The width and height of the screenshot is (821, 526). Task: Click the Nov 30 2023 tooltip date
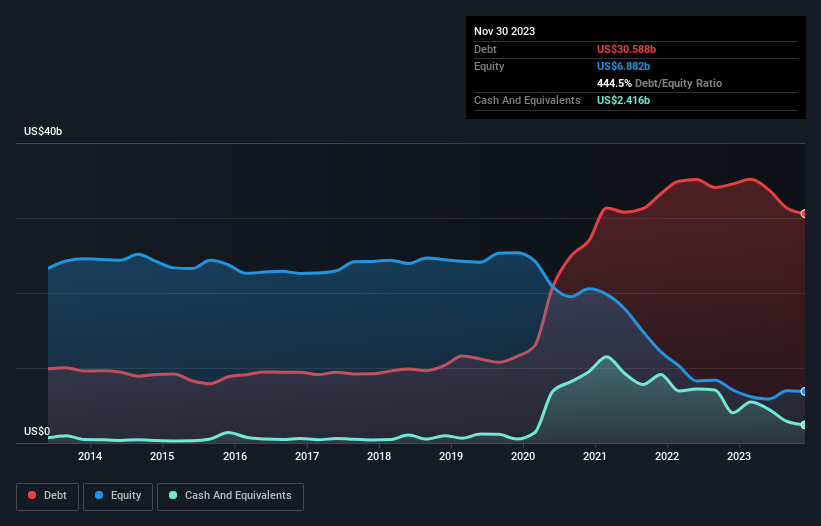pos(504,31)
